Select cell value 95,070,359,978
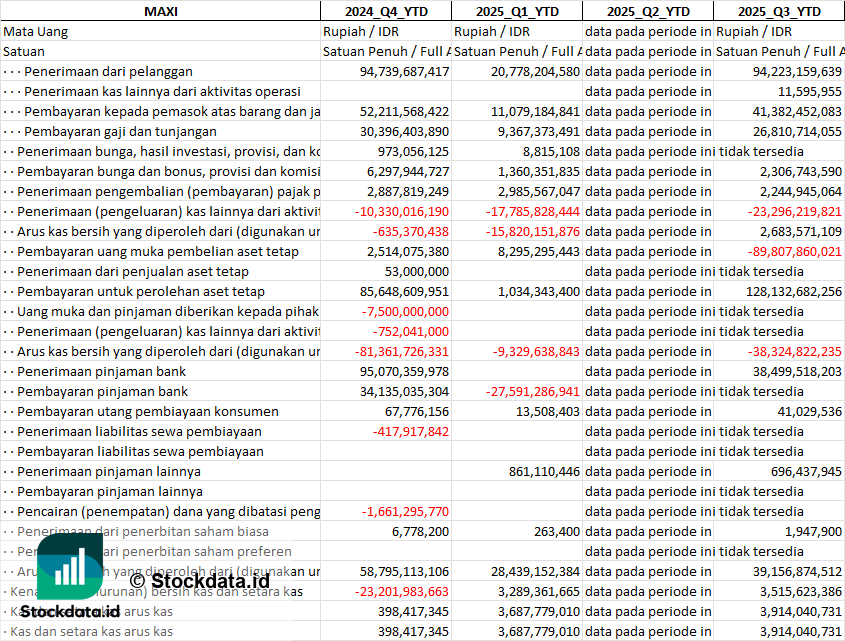 404,370
